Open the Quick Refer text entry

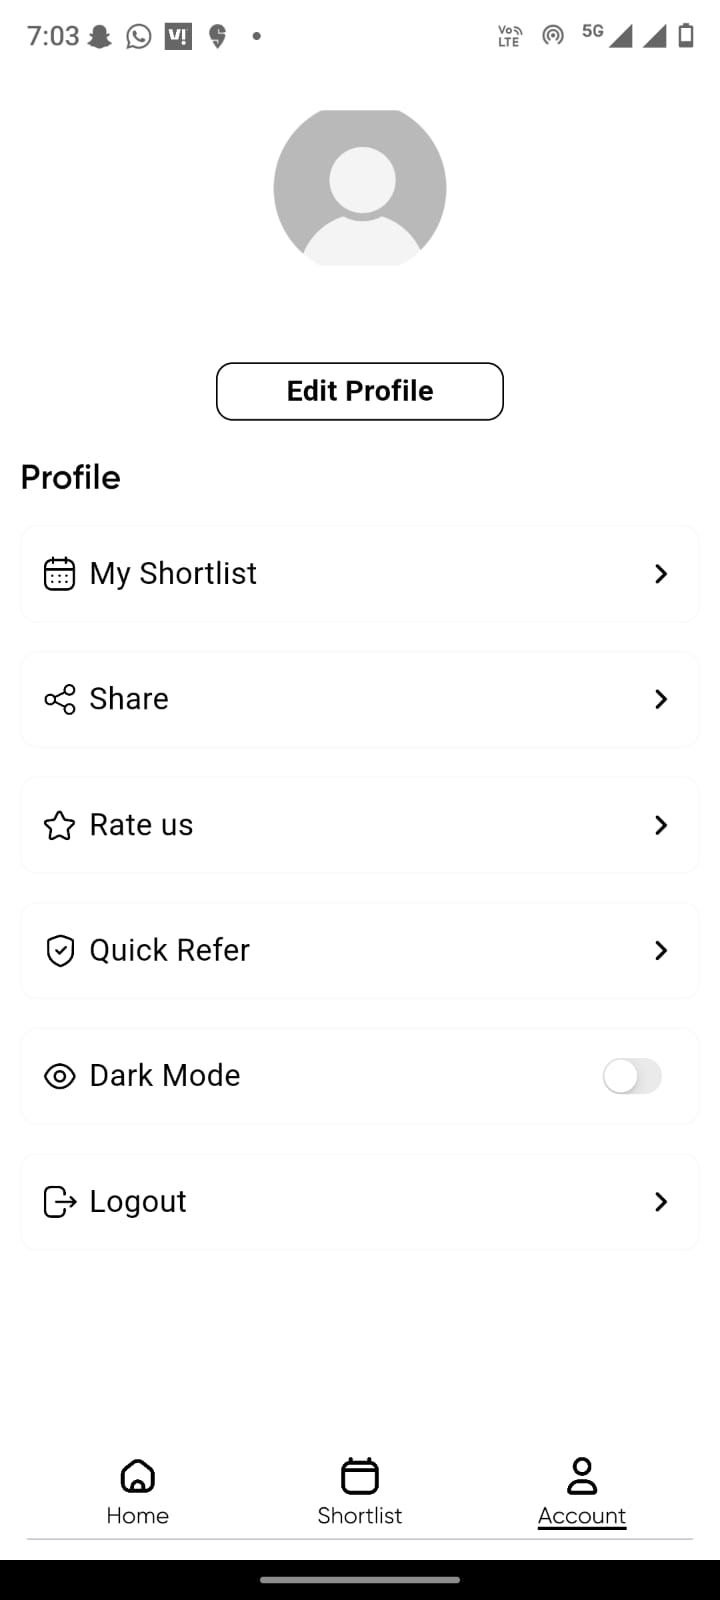coord(170,950)
